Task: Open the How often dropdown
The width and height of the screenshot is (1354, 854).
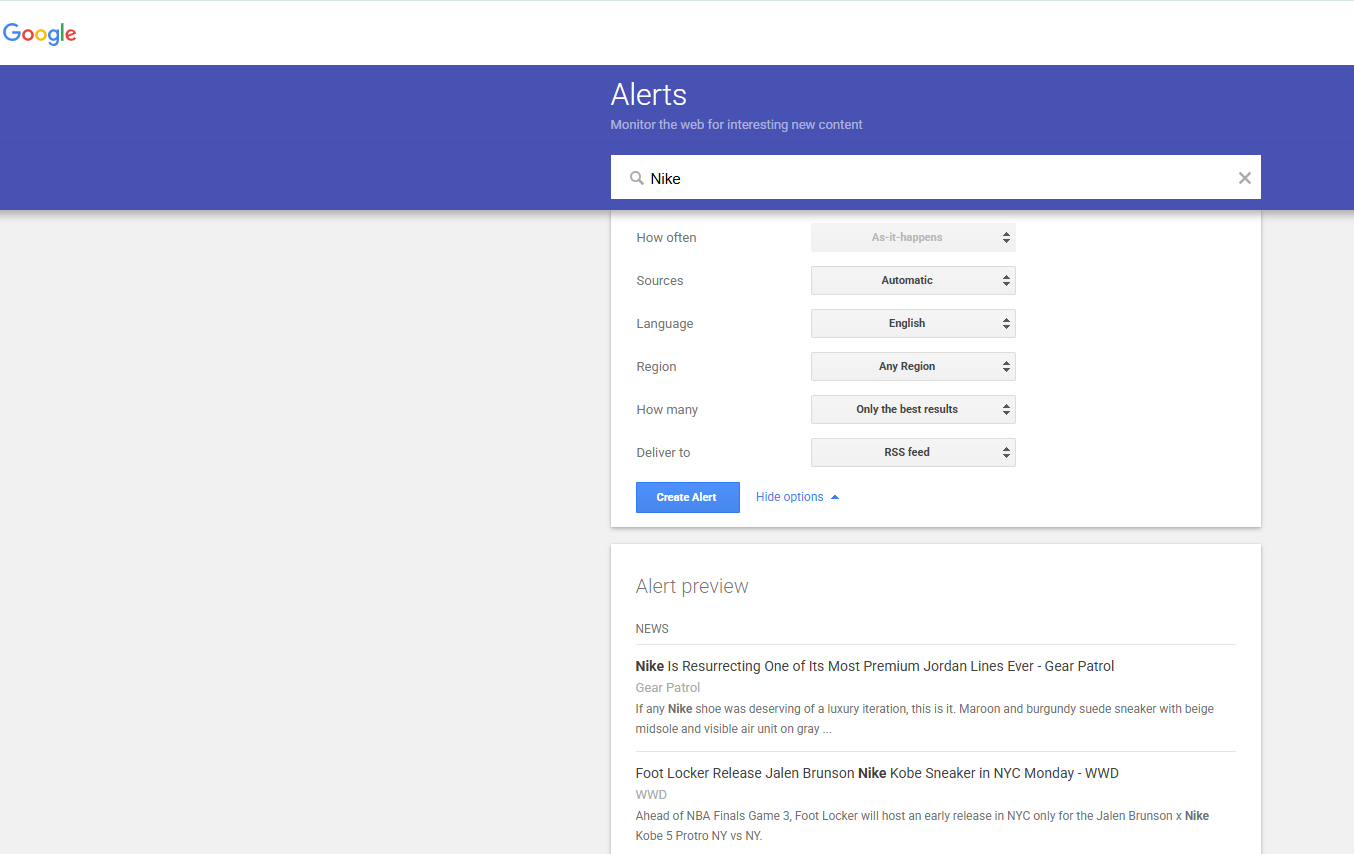Action: 913,238
